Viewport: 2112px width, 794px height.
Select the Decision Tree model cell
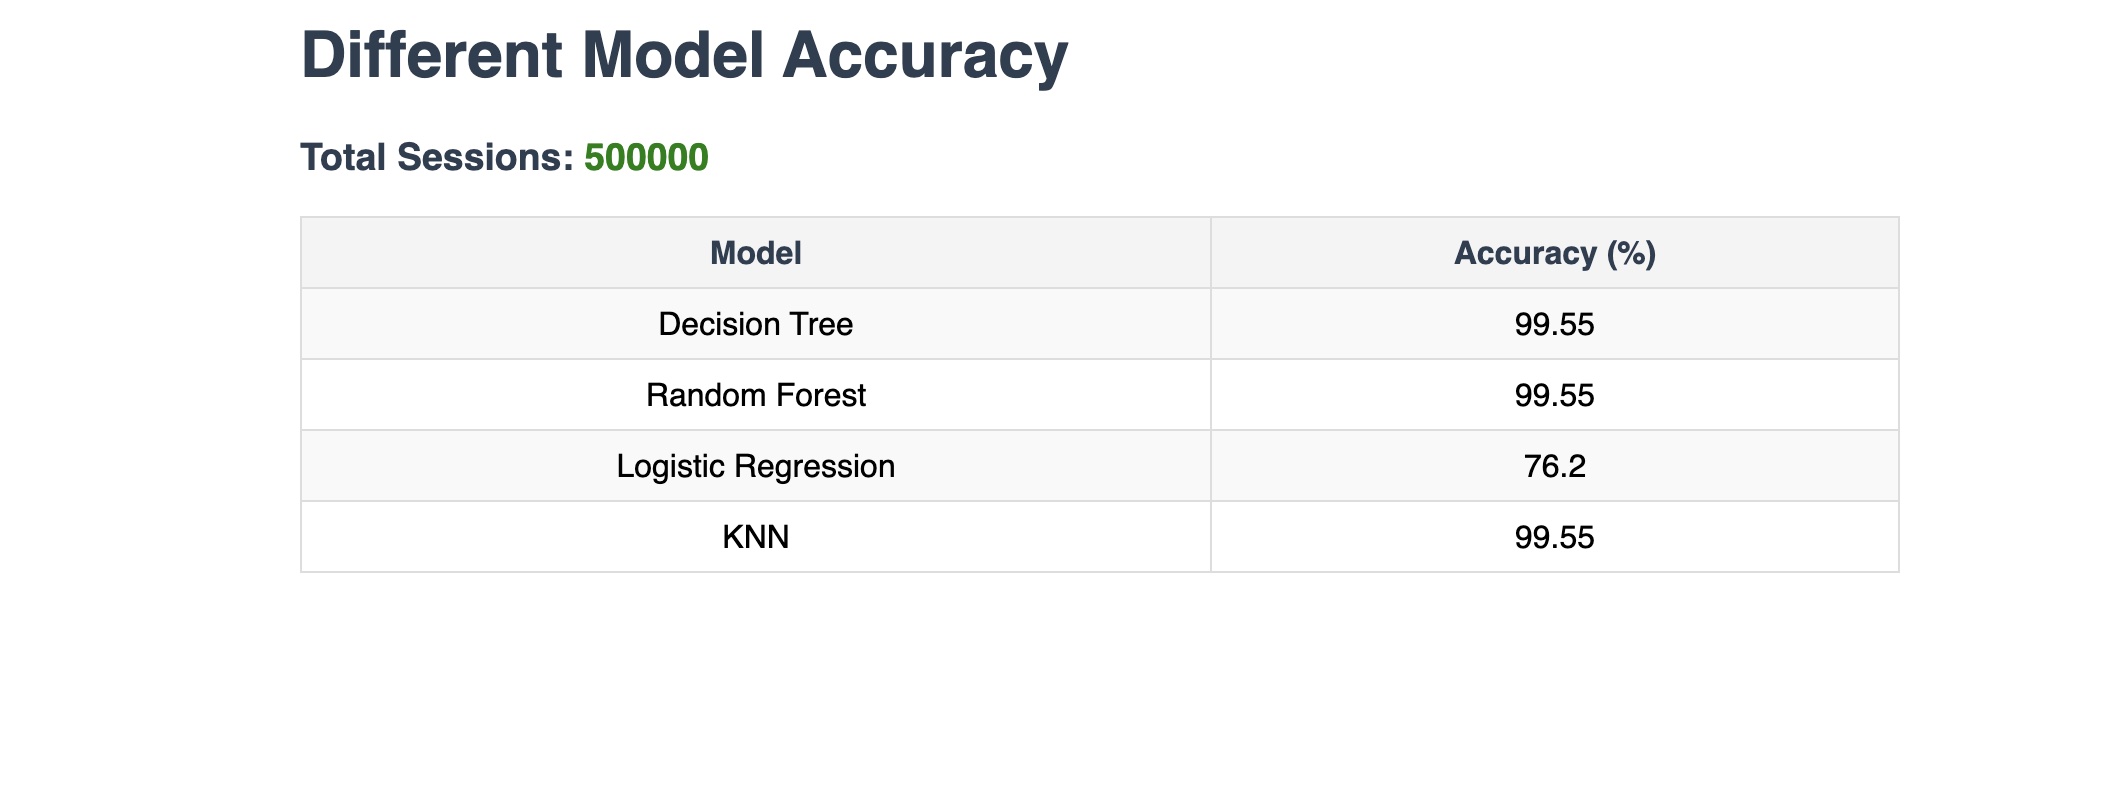click(755, 324)
